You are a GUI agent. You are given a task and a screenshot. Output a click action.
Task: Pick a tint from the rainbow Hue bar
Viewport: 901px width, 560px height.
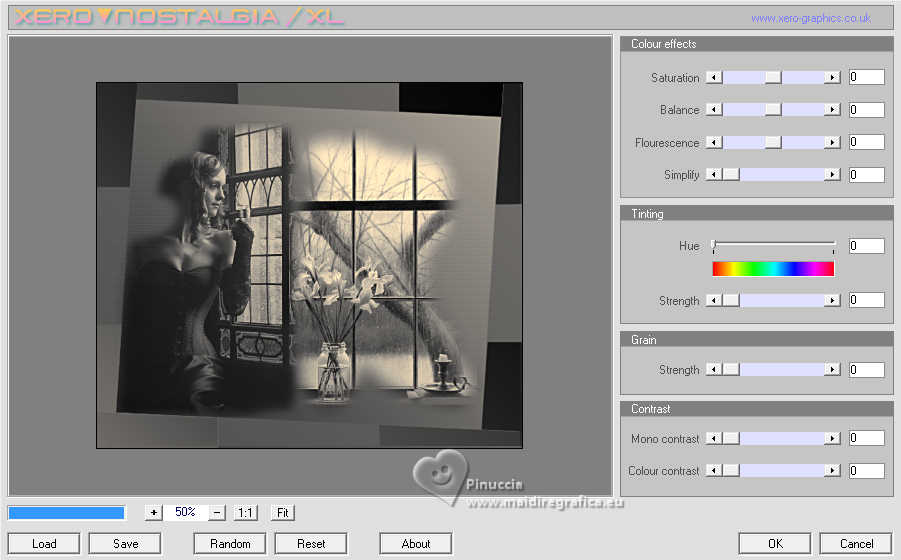[773, 269]
